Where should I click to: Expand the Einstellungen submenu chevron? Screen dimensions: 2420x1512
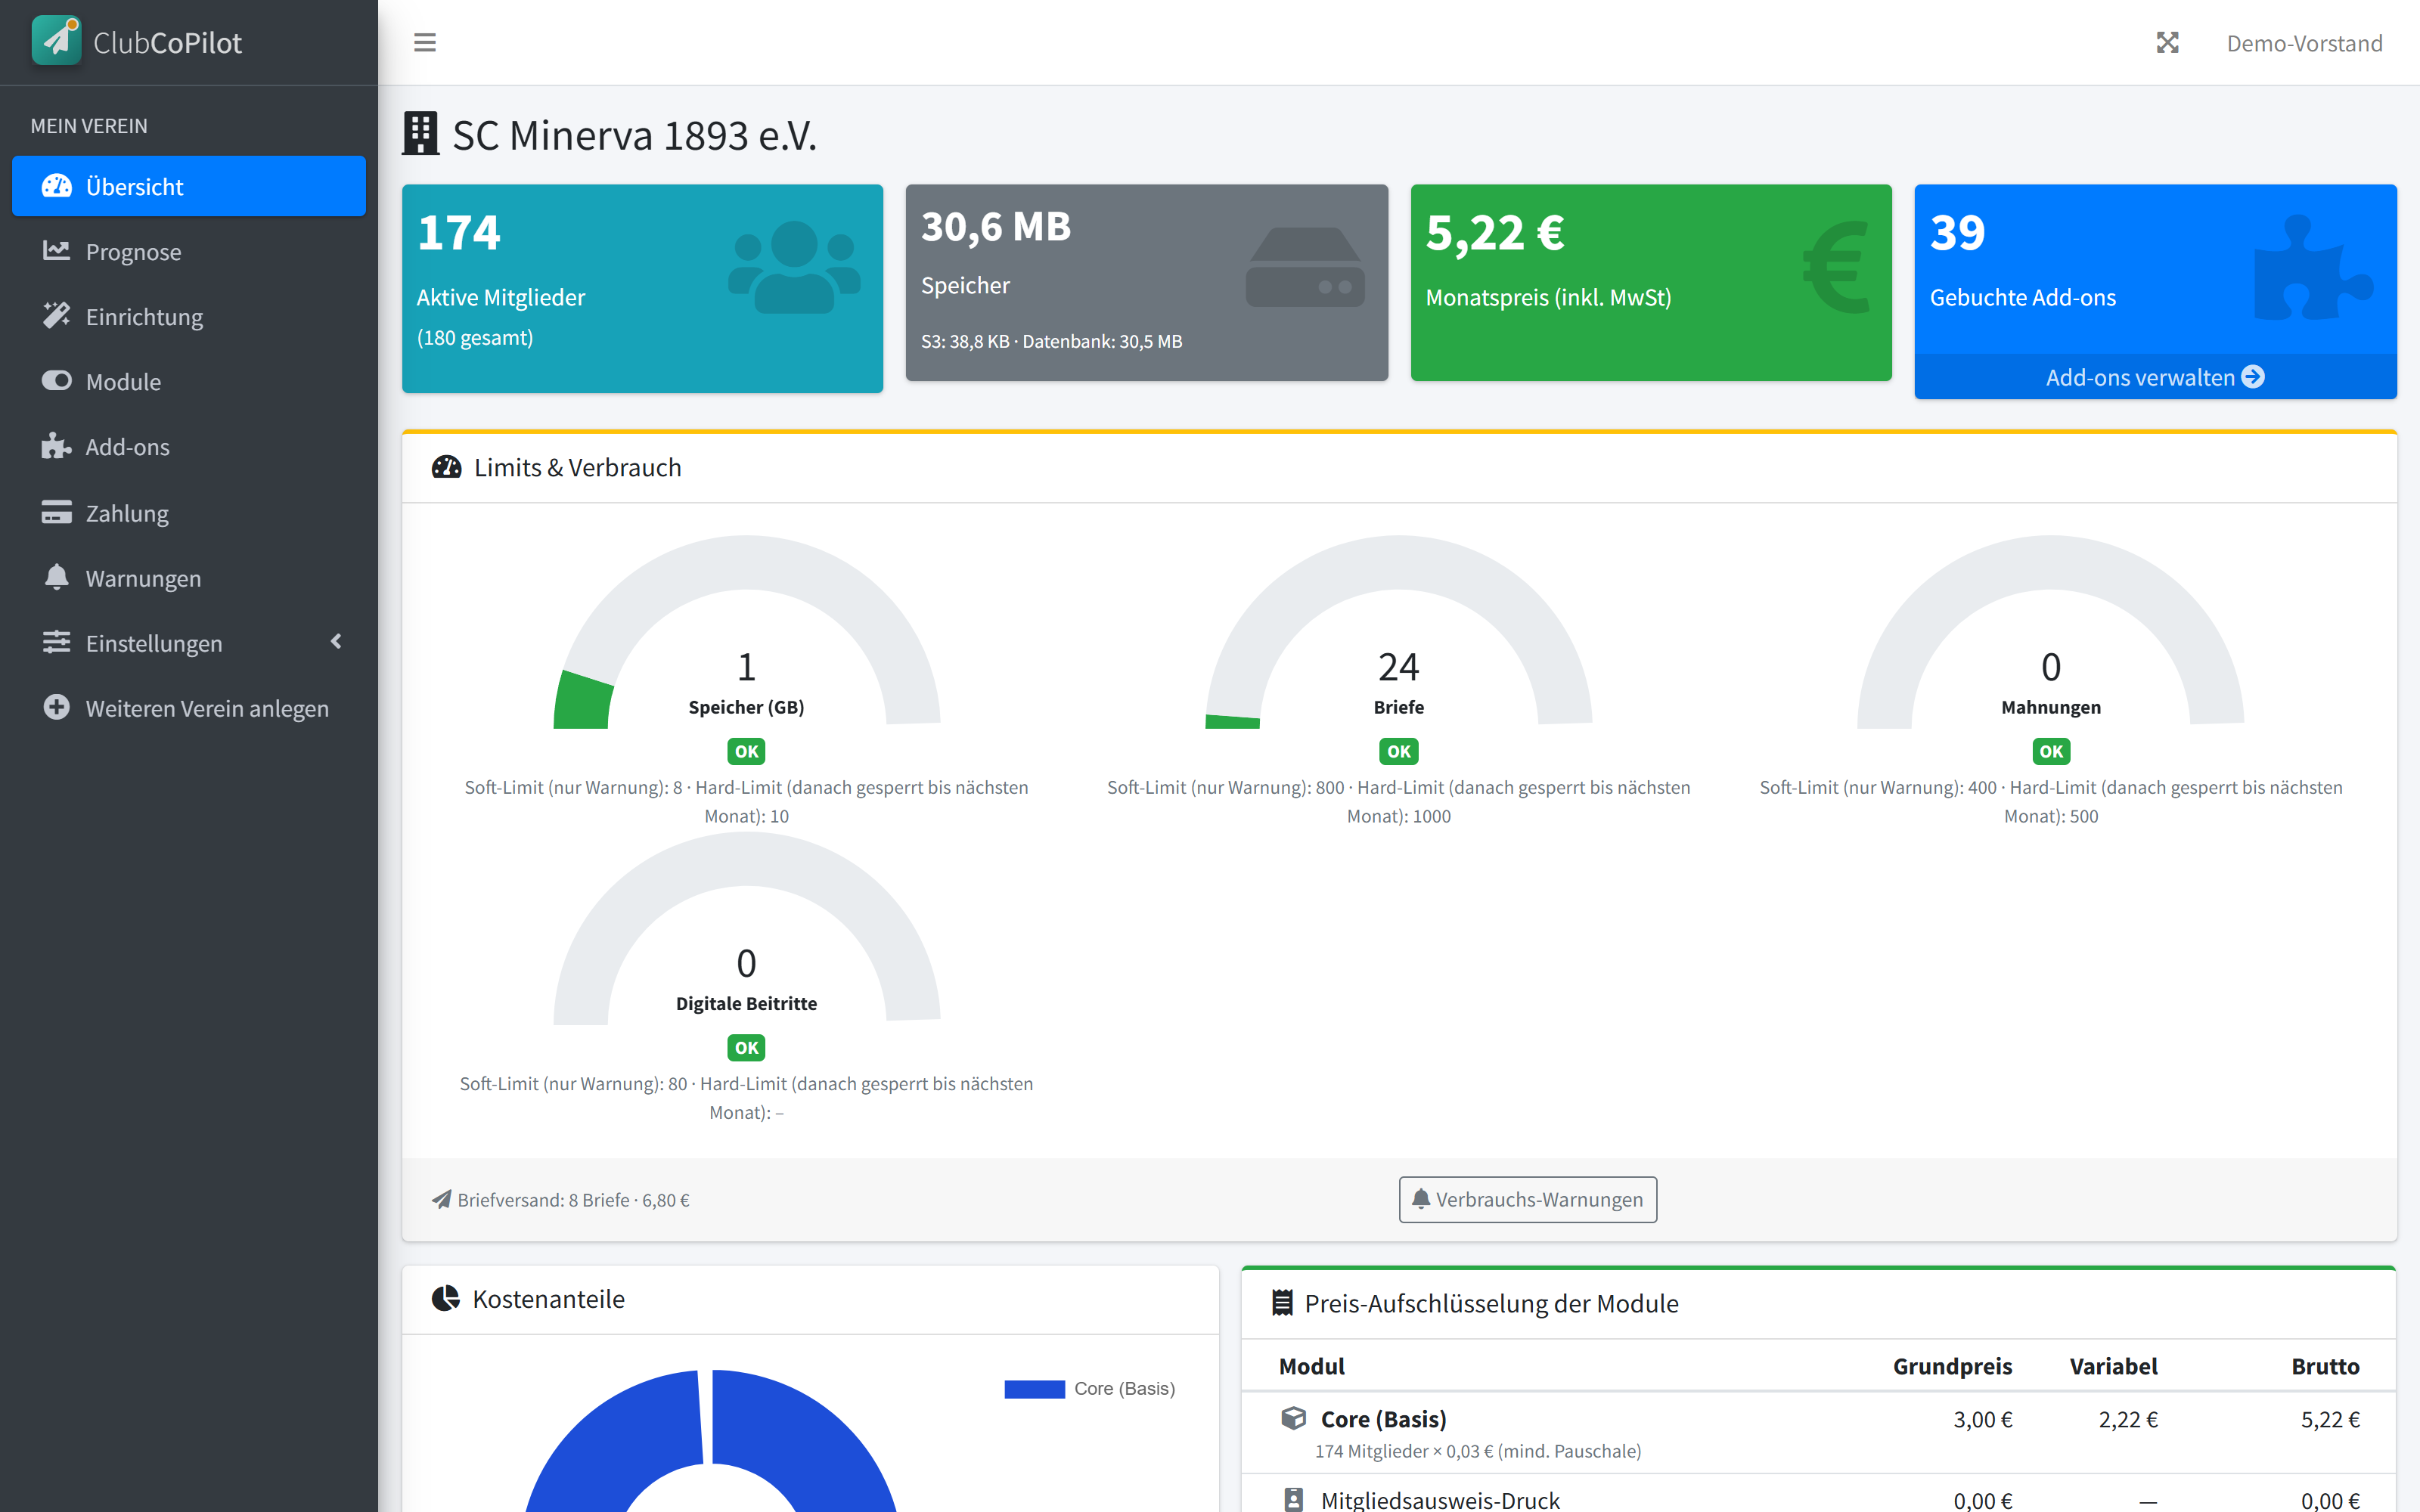[336, 642]
